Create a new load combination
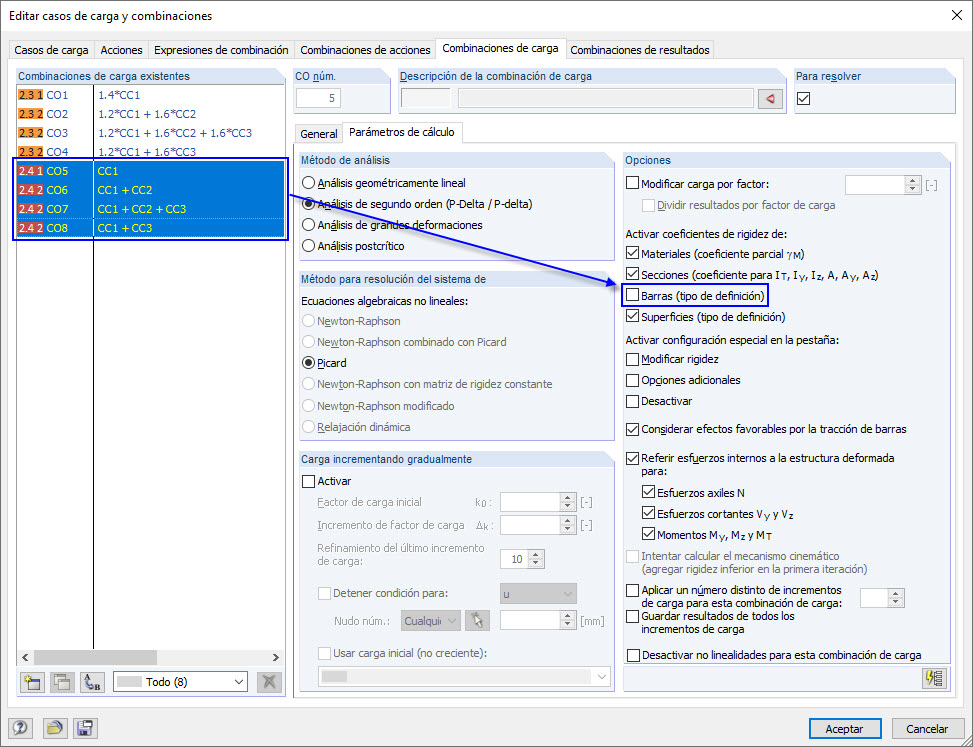This screenshot has width=973, height=747. coord(31,681)
